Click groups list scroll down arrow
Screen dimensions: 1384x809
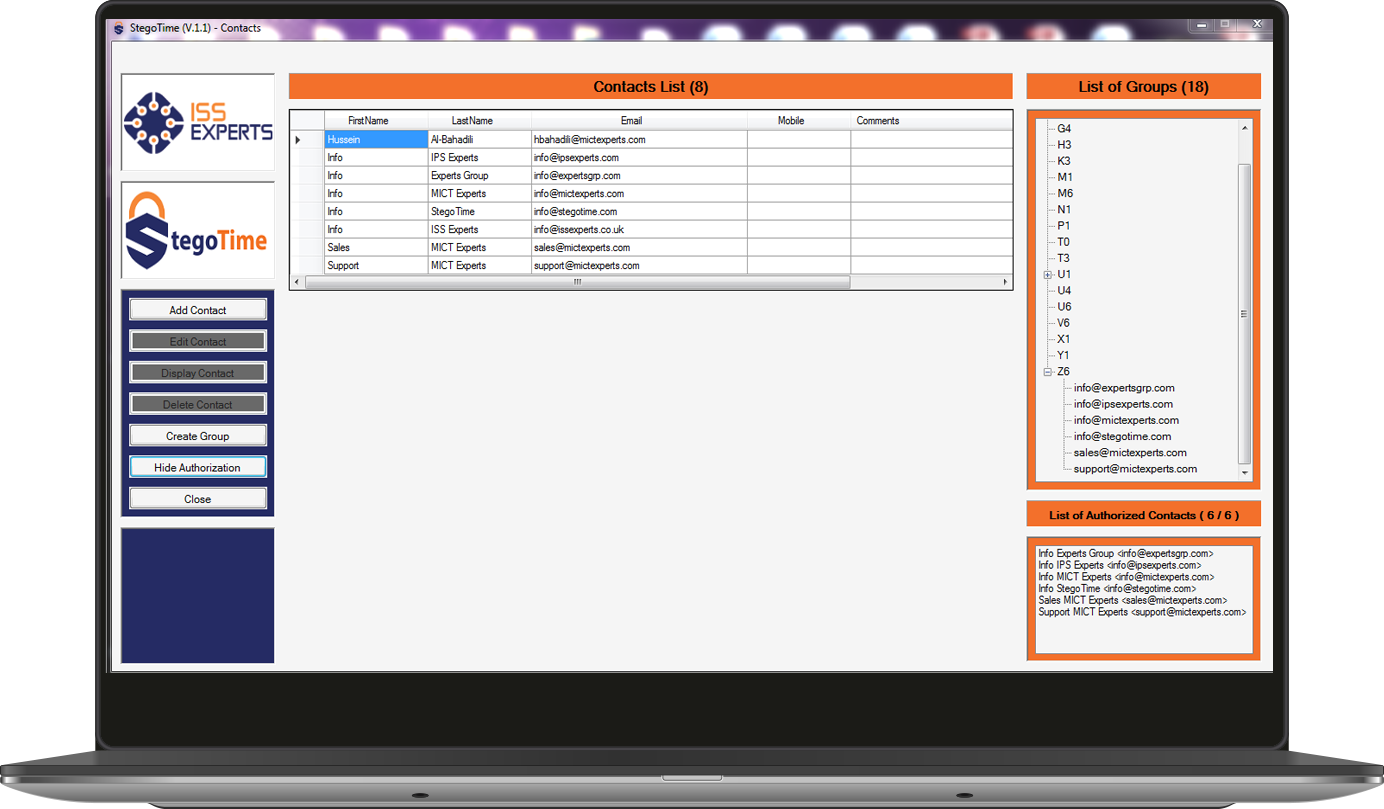tap(1244, 472)
